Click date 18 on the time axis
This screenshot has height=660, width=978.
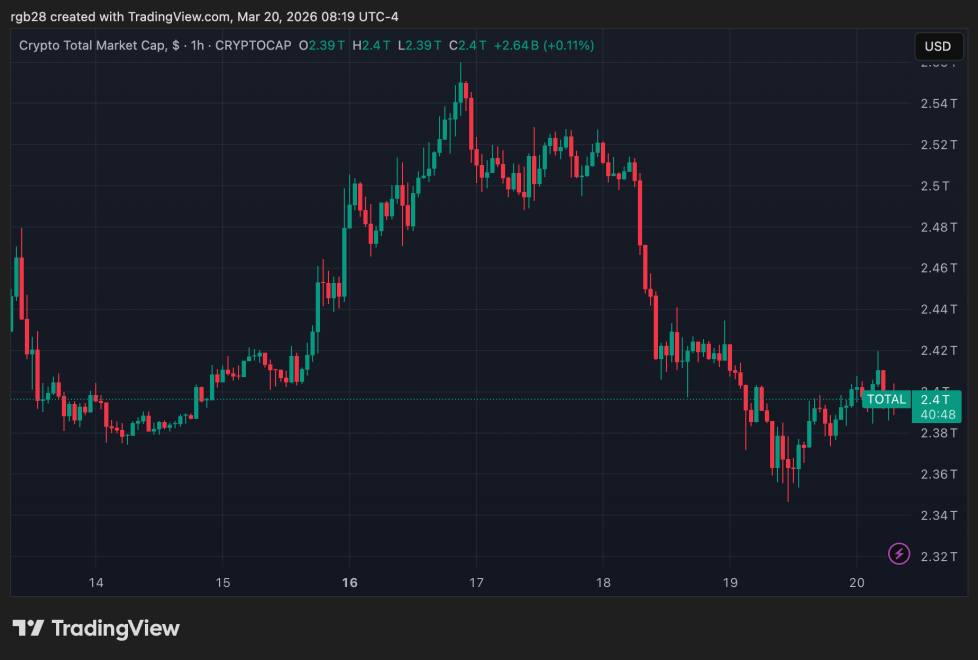603,582
